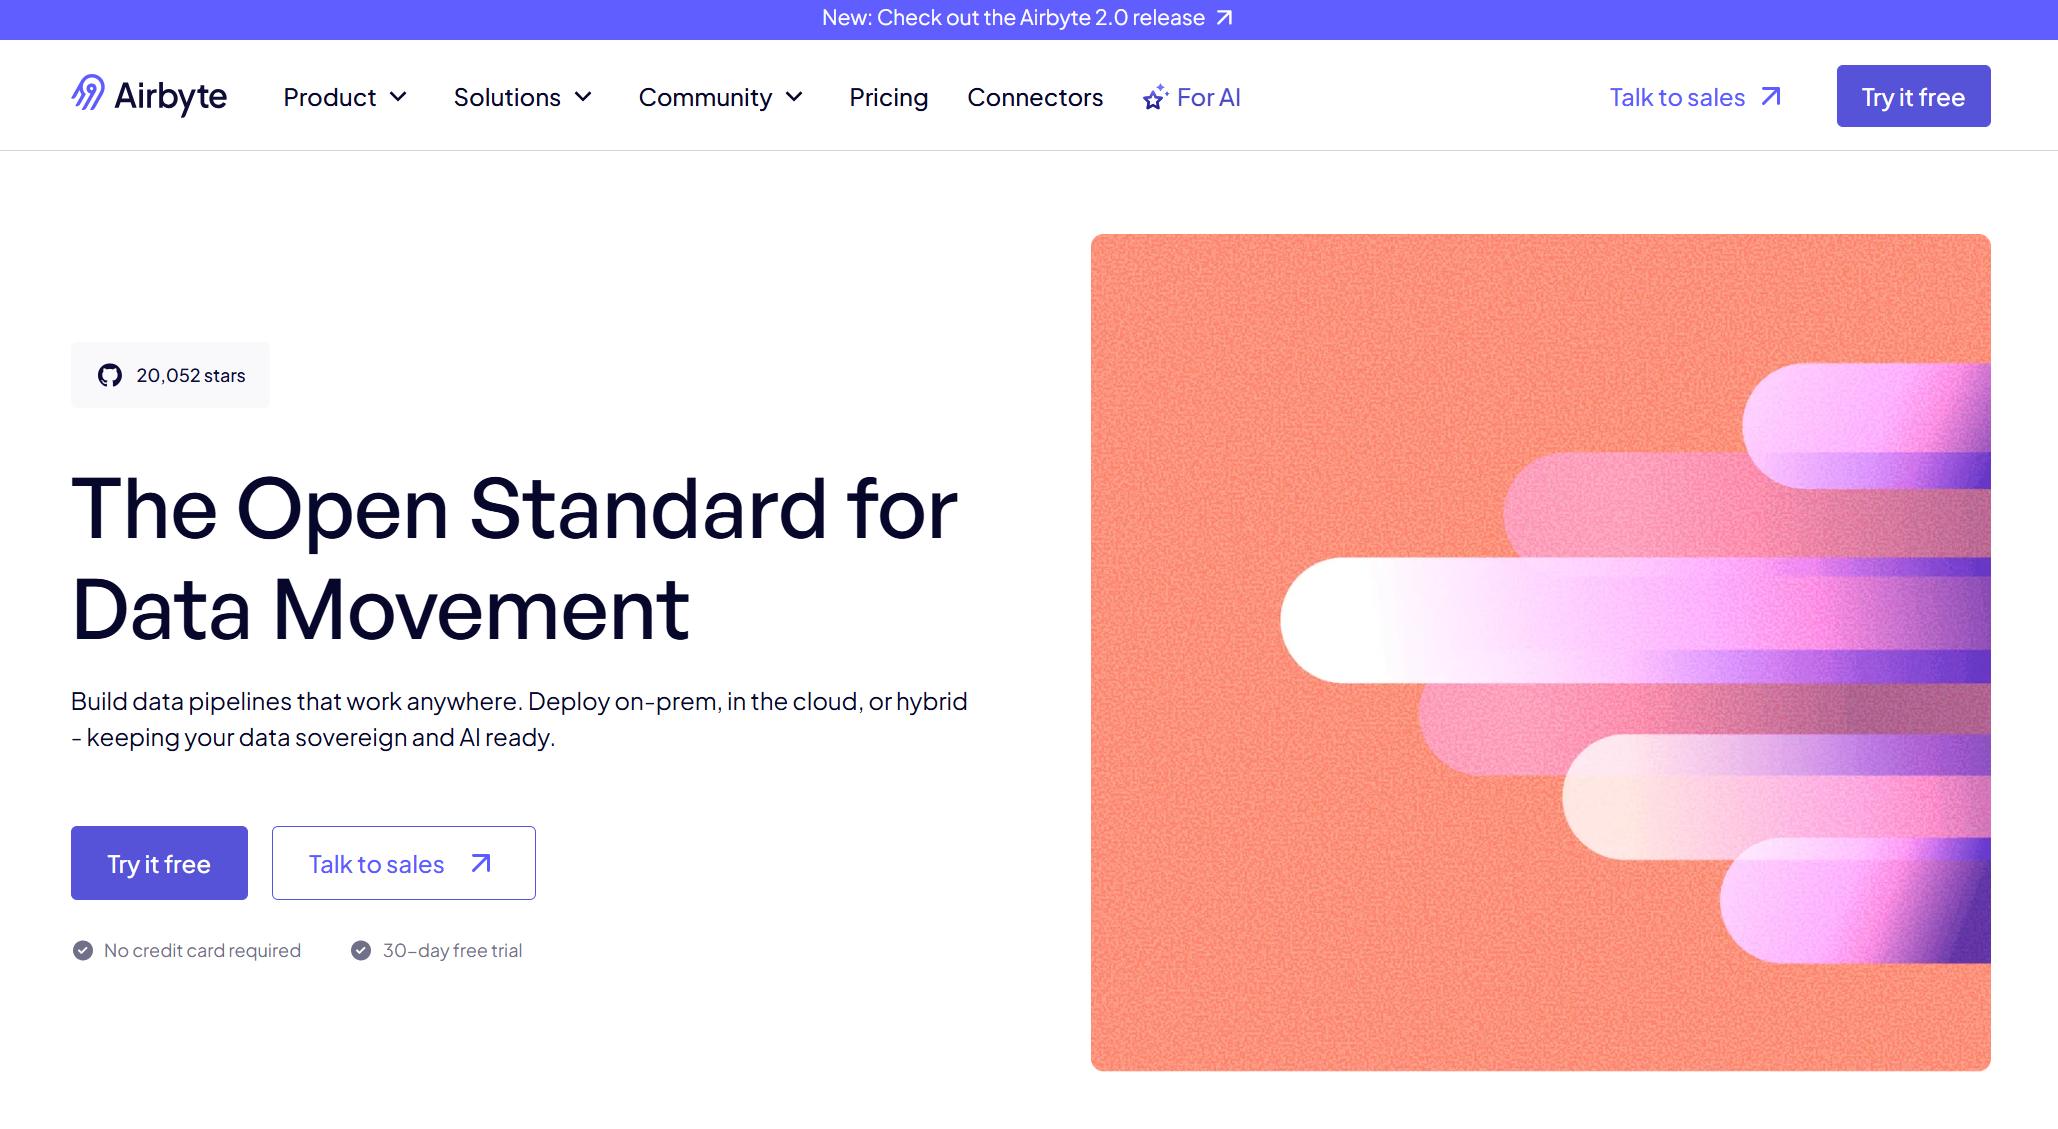This screenshot has height=1129, width=2058.
Task: Open the Airbyte 2.0 release announcement link
Action: (1013, 18)
